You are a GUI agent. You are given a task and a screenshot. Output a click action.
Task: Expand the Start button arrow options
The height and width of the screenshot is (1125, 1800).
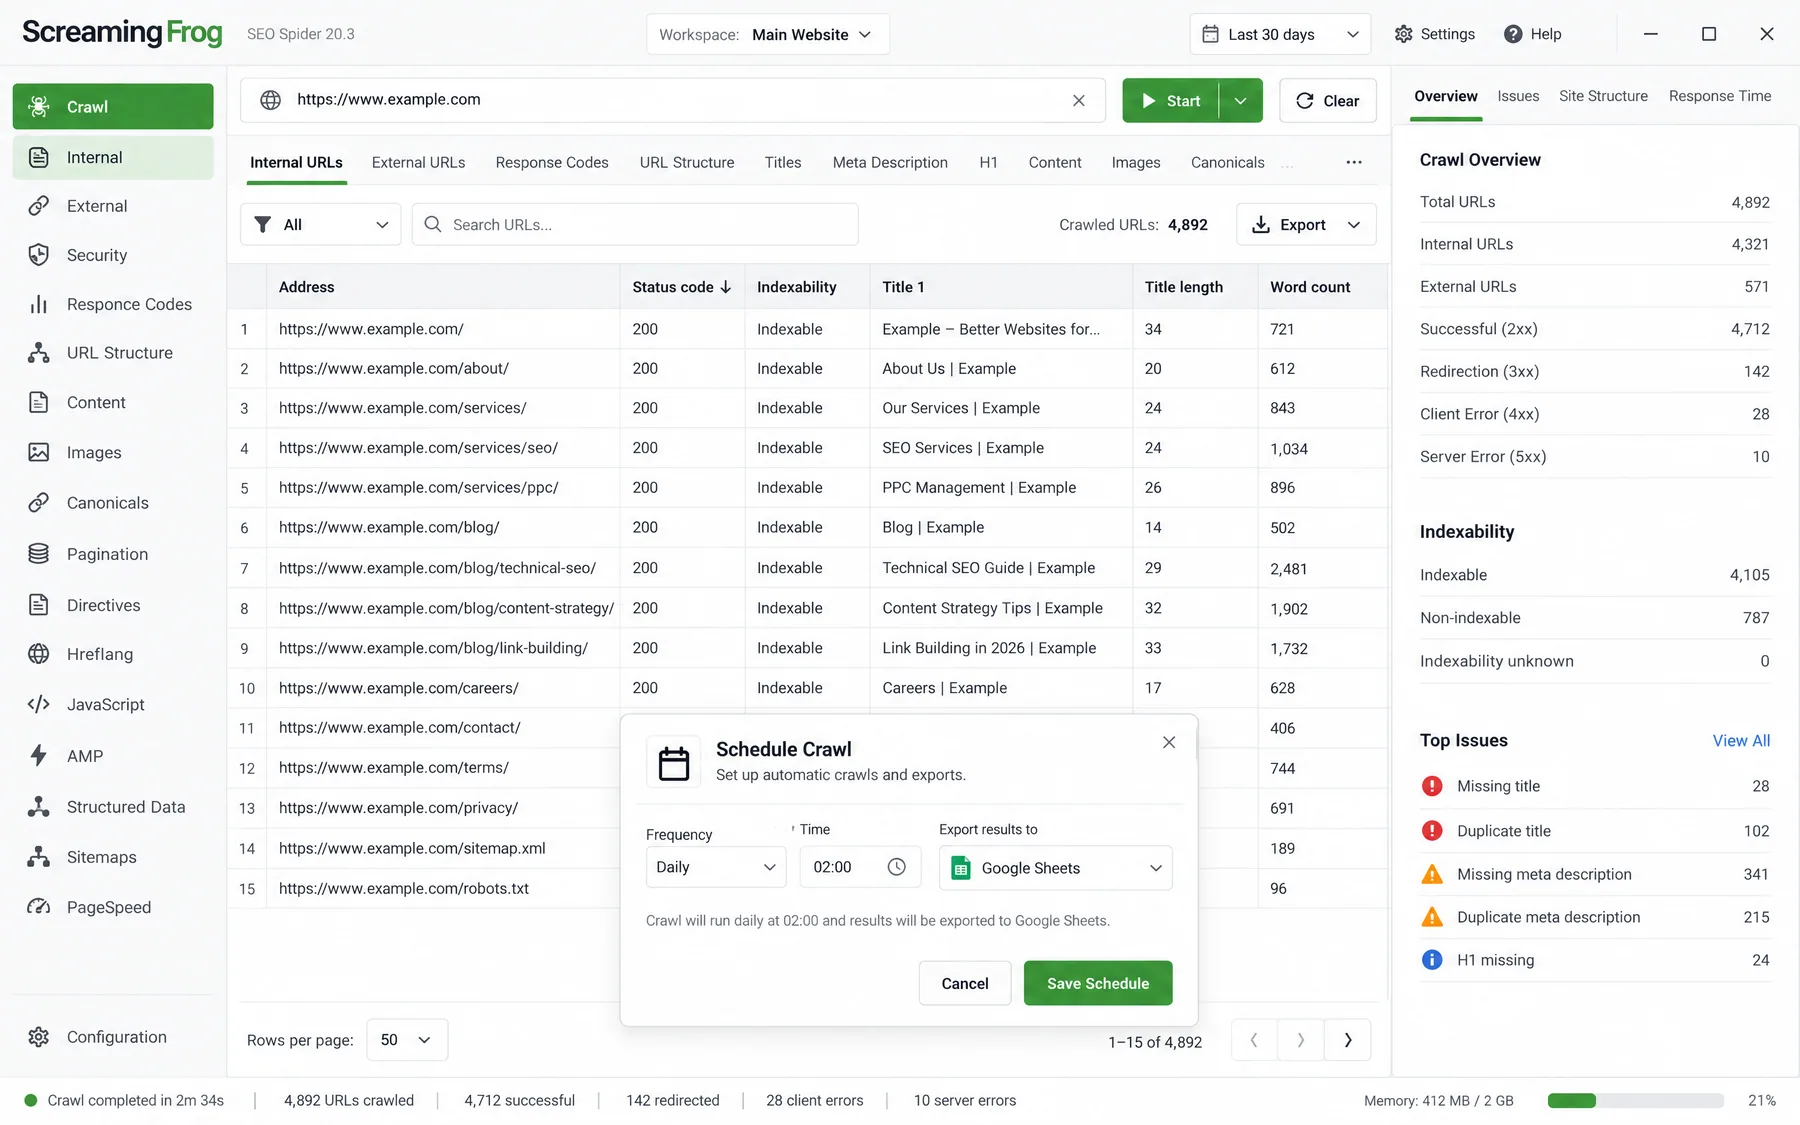pyautogui.click(x=1241, y=101)
